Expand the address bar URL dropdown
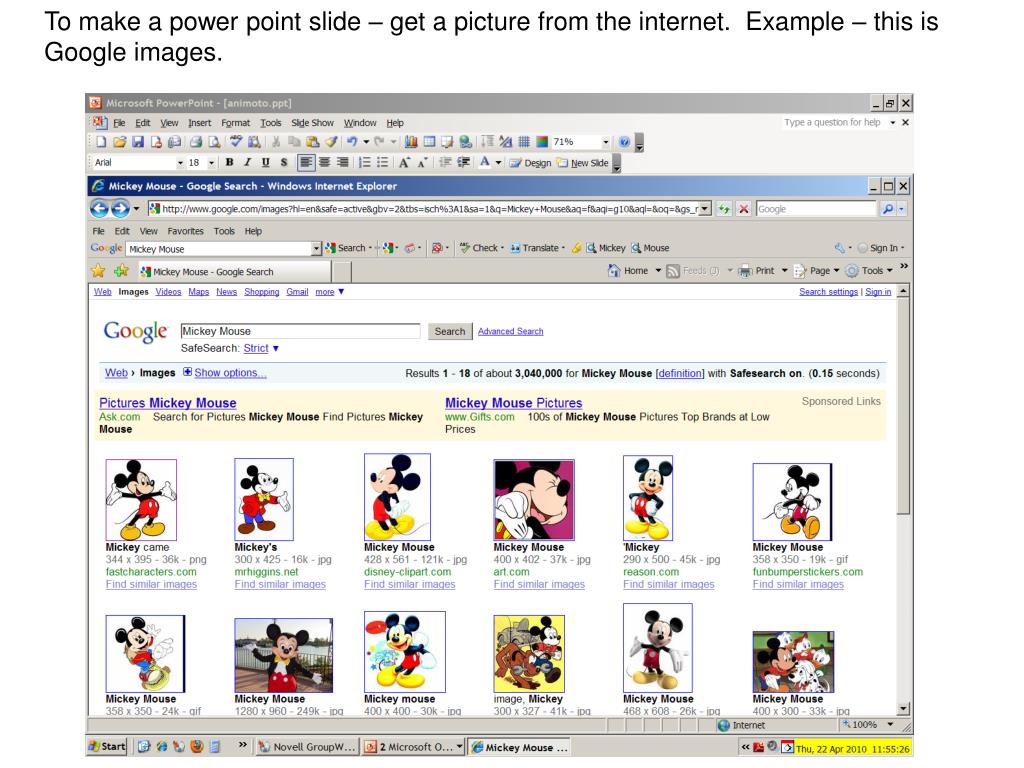The width and height of the screenshot is (1024, 768). pos(705,209)
